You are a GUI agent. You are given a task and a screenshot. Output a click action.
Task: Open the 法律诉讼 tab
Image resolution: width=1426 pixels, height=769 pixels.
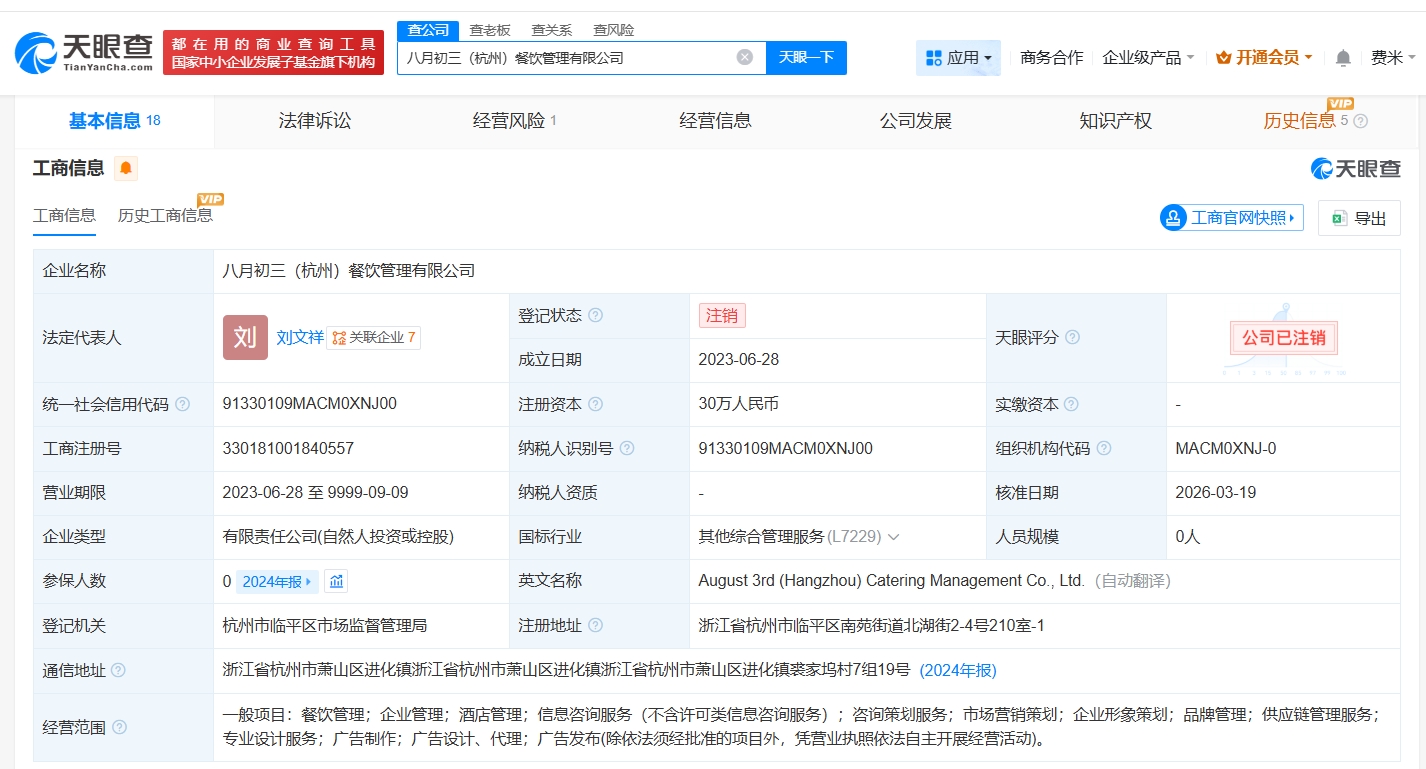pos(313,120)
